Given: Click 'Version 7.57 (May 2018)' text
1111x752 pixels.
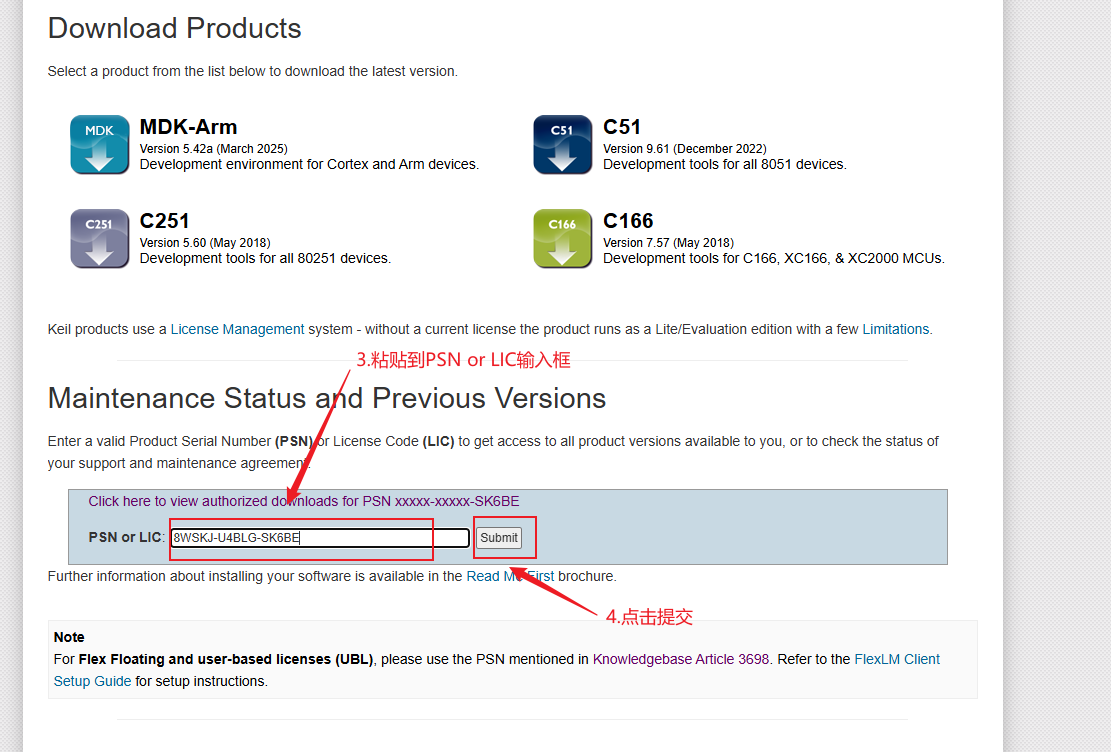Looking at the screenshot, I should (x=668, y=243).
